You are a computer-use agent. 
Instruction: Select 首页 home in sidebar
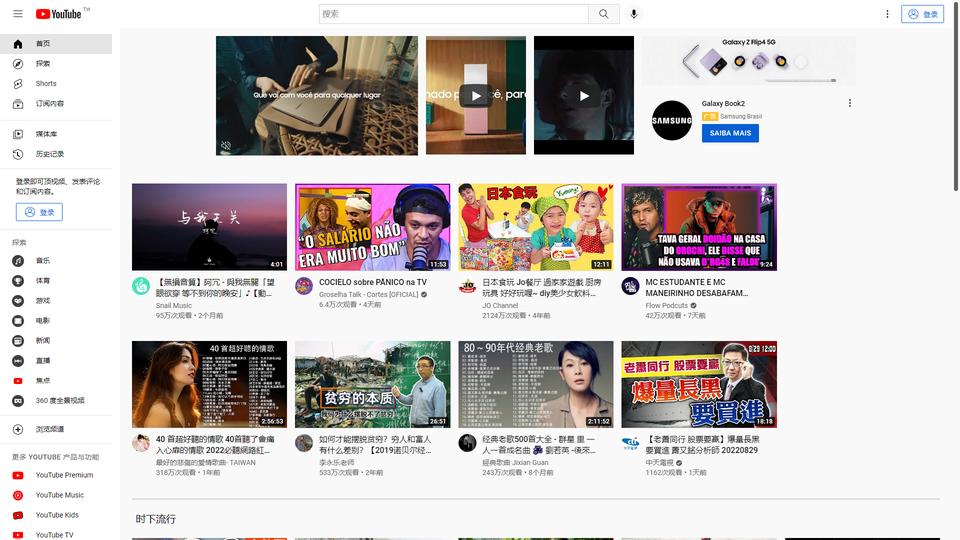[x=56, y=43]
